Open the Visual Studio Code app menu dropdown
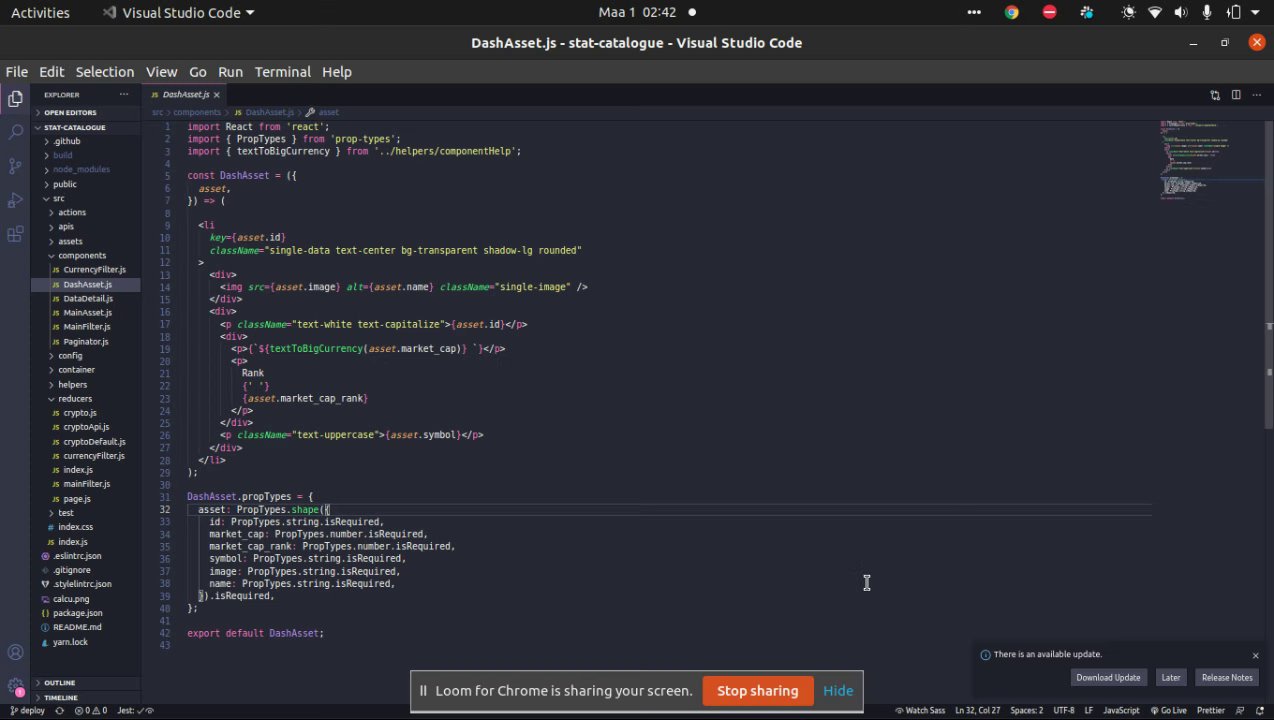The image size is (1274, 720). click(179, 13)
